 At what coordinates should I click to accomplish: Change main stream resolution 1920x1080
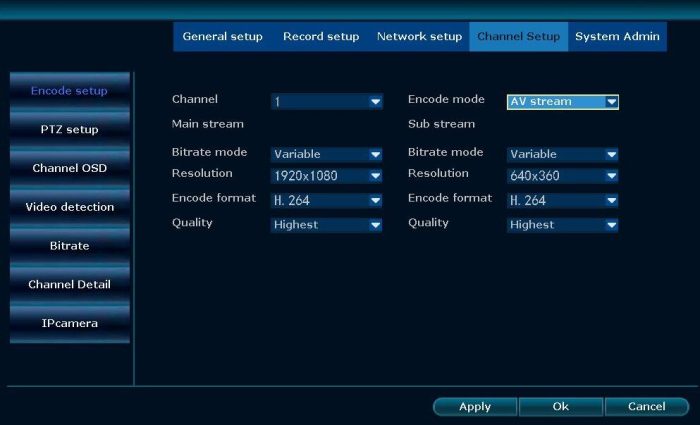pos(327,176)
